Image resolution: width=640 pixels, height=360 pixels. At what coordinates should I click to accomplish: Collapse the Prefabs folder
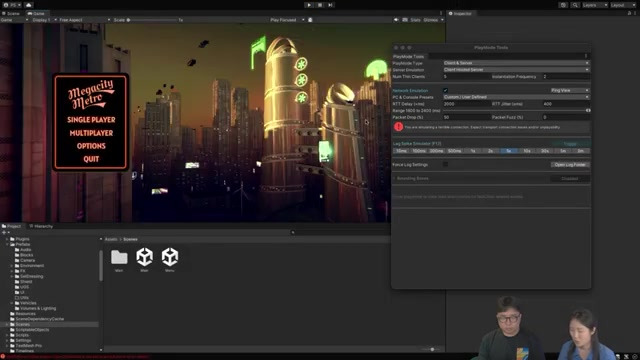point(7,244)
